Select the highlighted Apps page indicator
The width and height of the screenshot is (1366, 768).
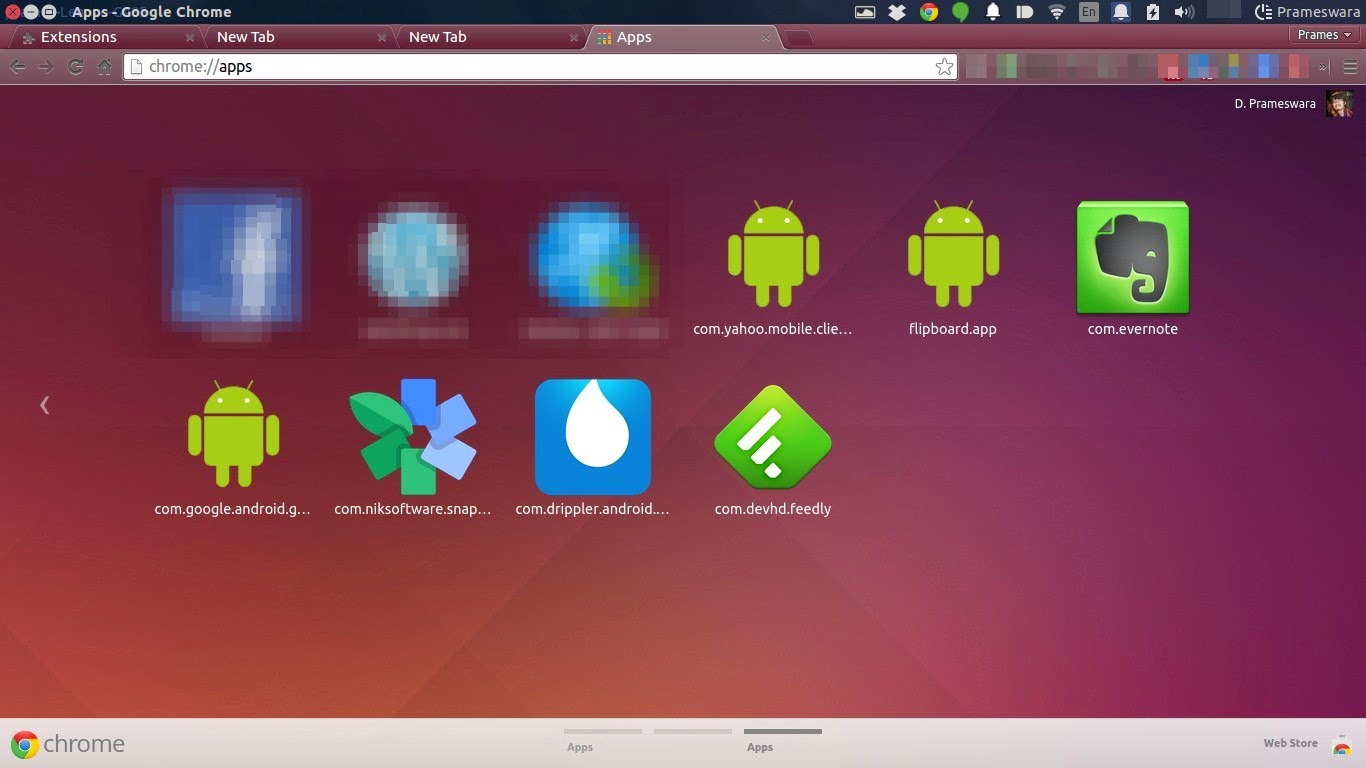pos(783,740)
